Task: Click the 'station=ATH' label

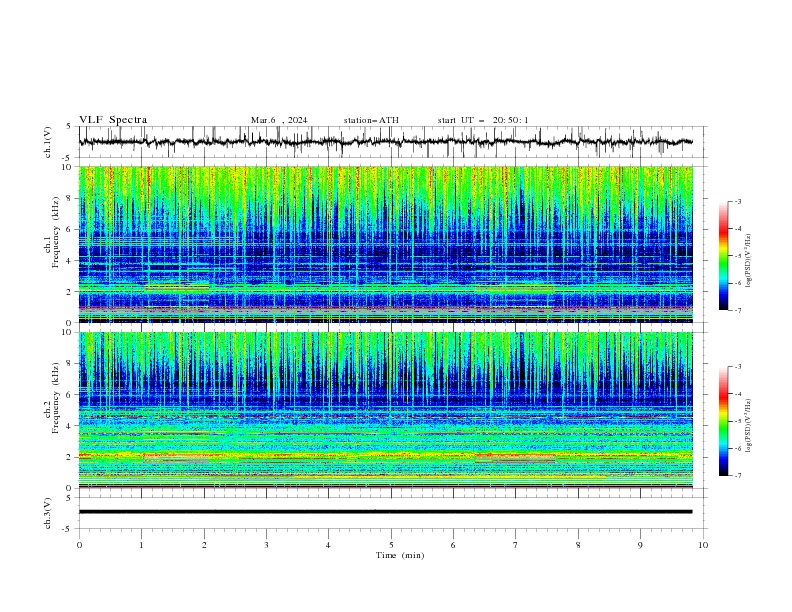Action: [x=371, y=120]
